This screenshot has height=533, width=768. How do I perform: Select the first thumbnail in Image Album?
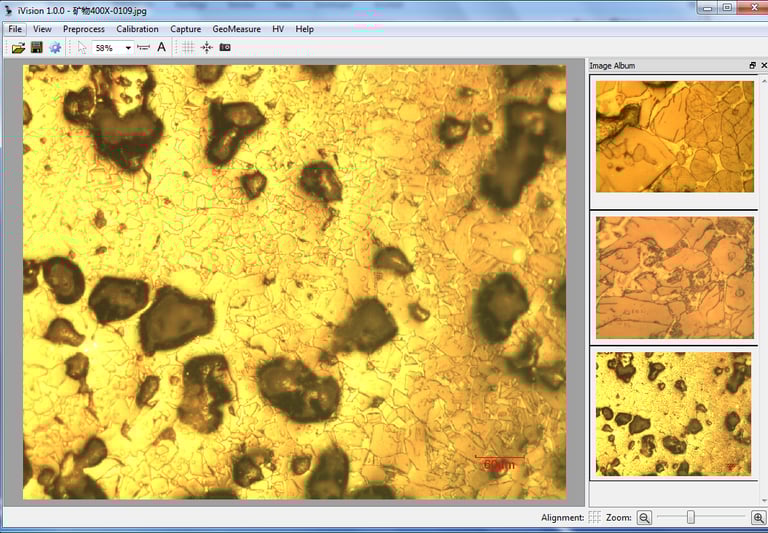coord(675,136)
